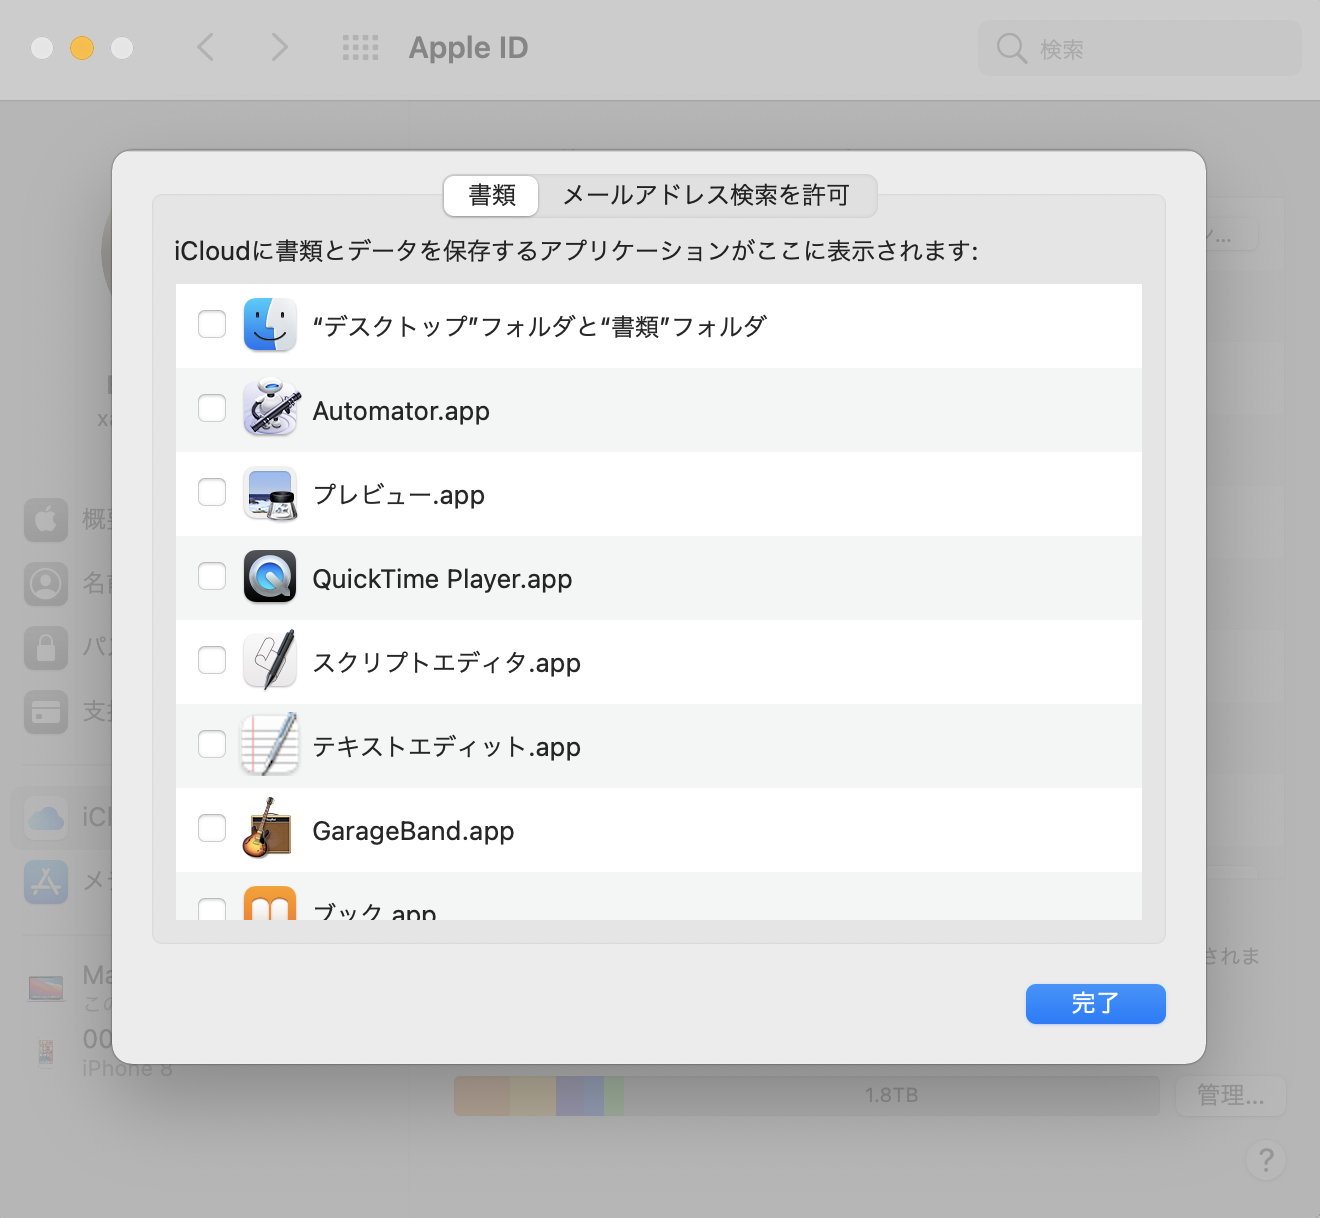
Task: Check the Automator.app checkbox
Action: click(212, 408)
